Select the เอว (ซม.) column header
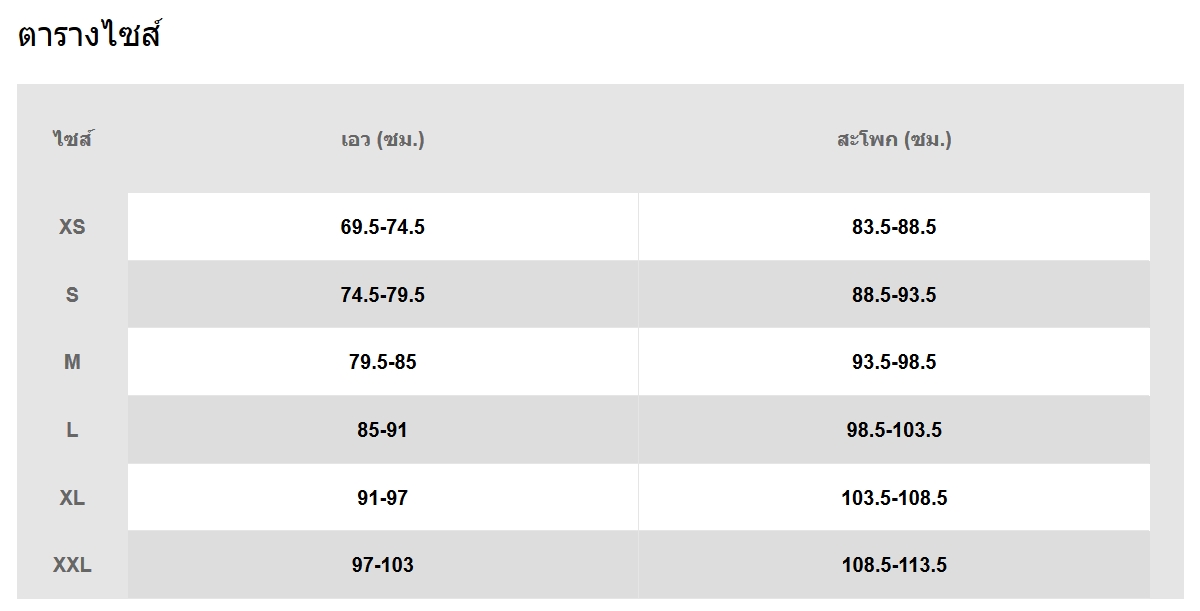 382,139
